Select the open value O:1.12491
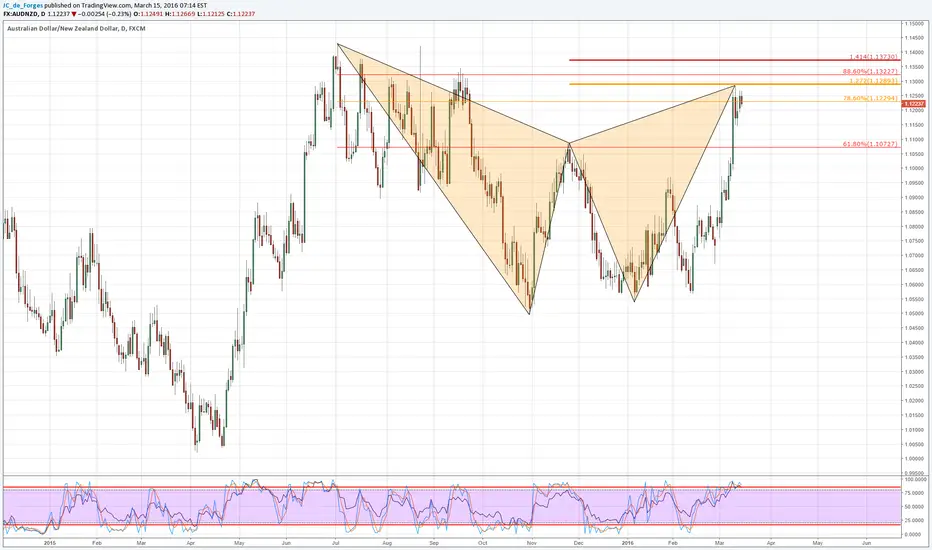 pos(149,13)
